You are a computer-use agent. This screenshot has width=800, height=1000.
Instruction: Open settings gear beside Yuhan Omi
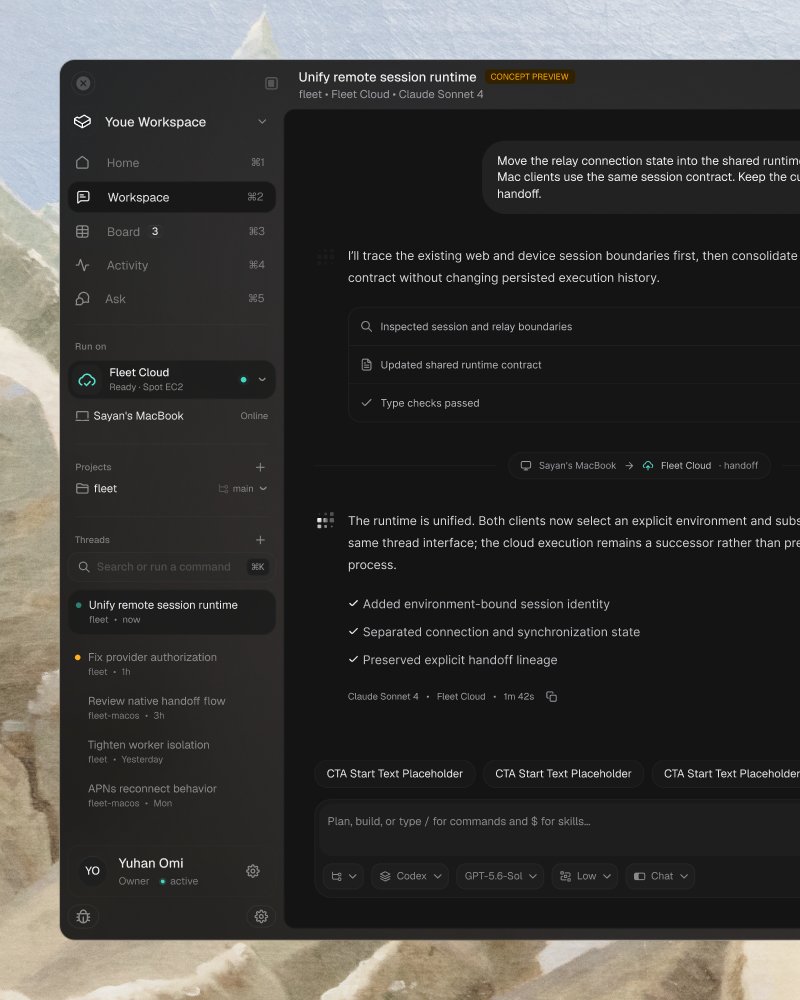[253, 871]
